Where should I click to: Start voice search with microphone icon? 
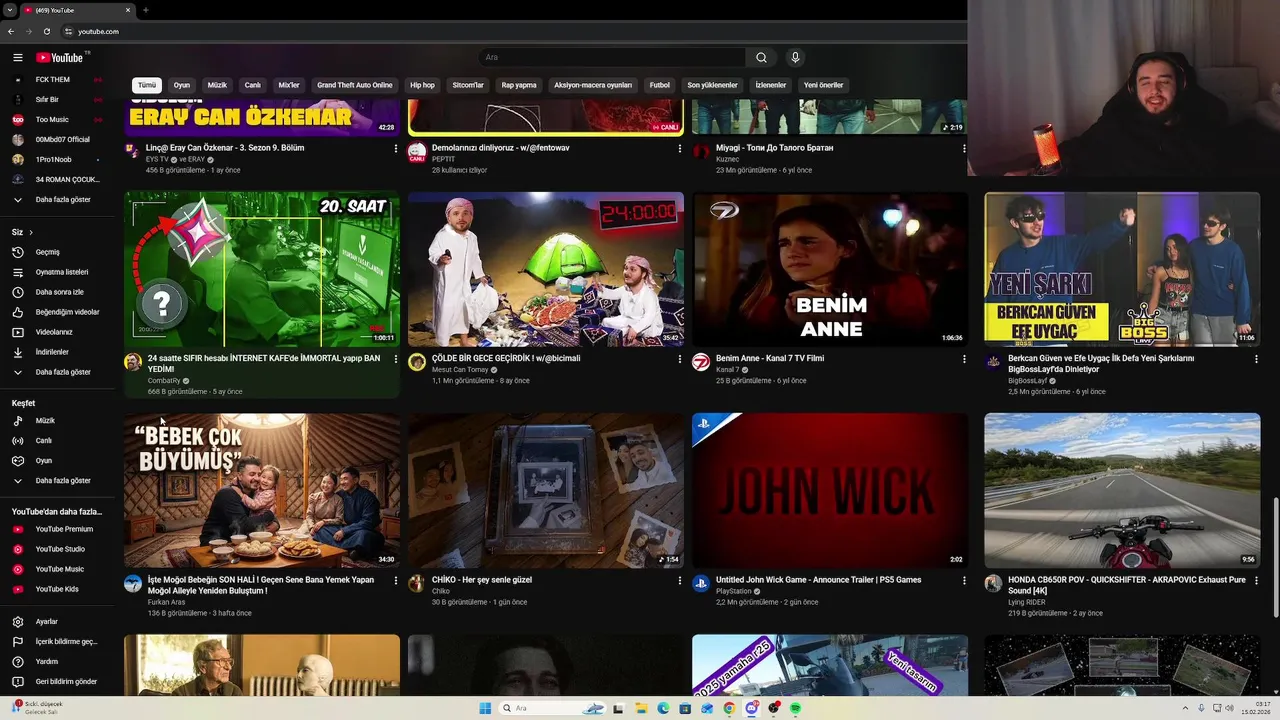click(x=795, y=58)
